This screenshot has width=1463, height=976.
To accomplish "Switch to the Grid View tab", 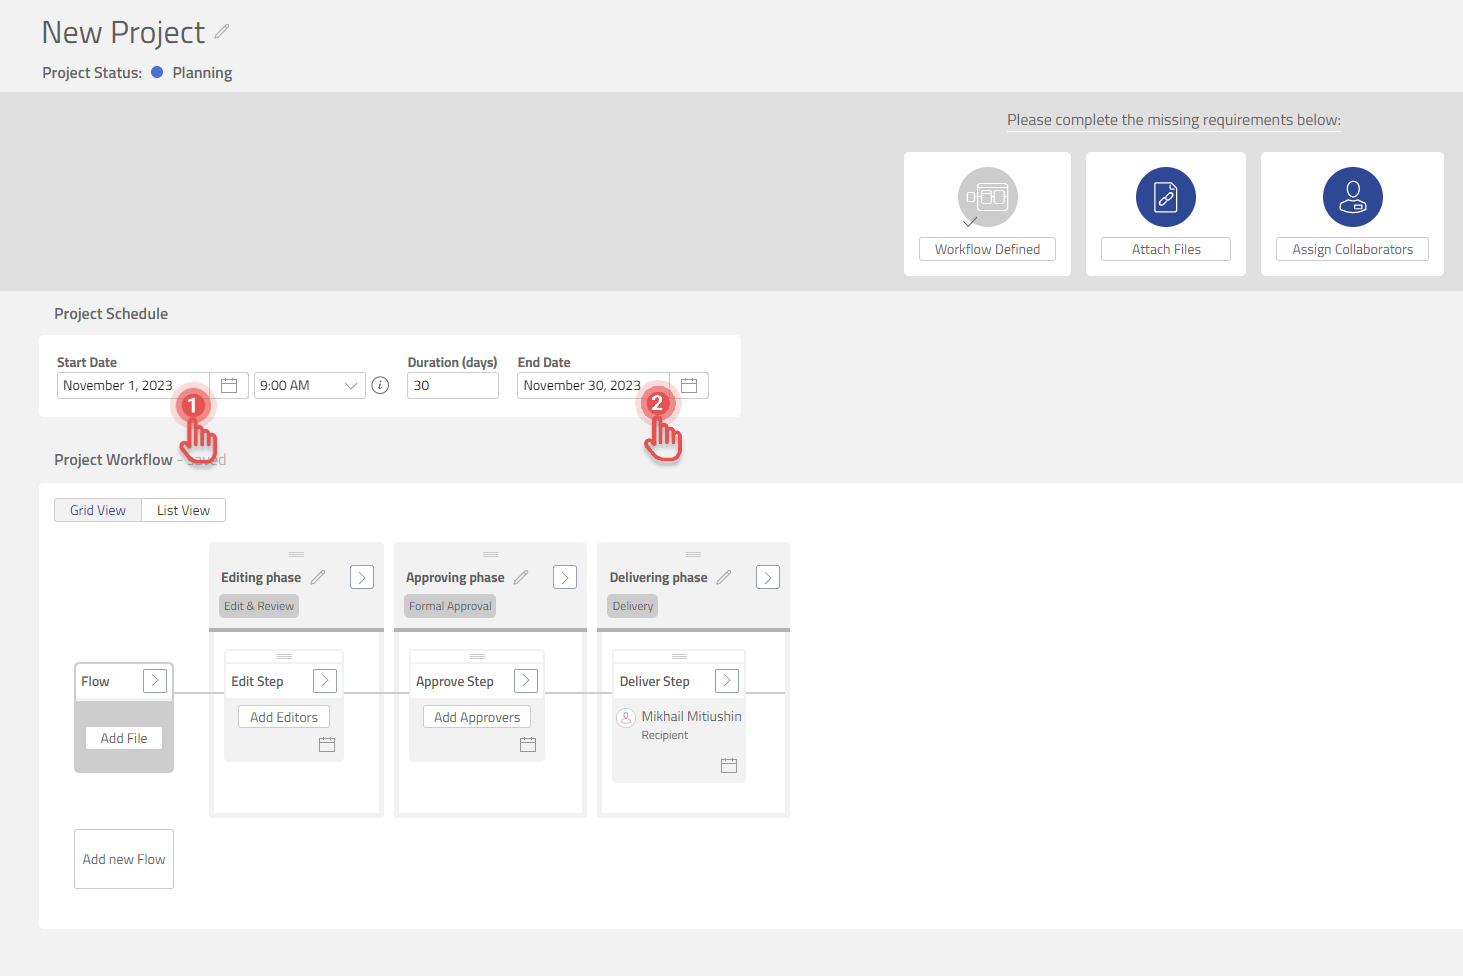I will coord(98,510).
